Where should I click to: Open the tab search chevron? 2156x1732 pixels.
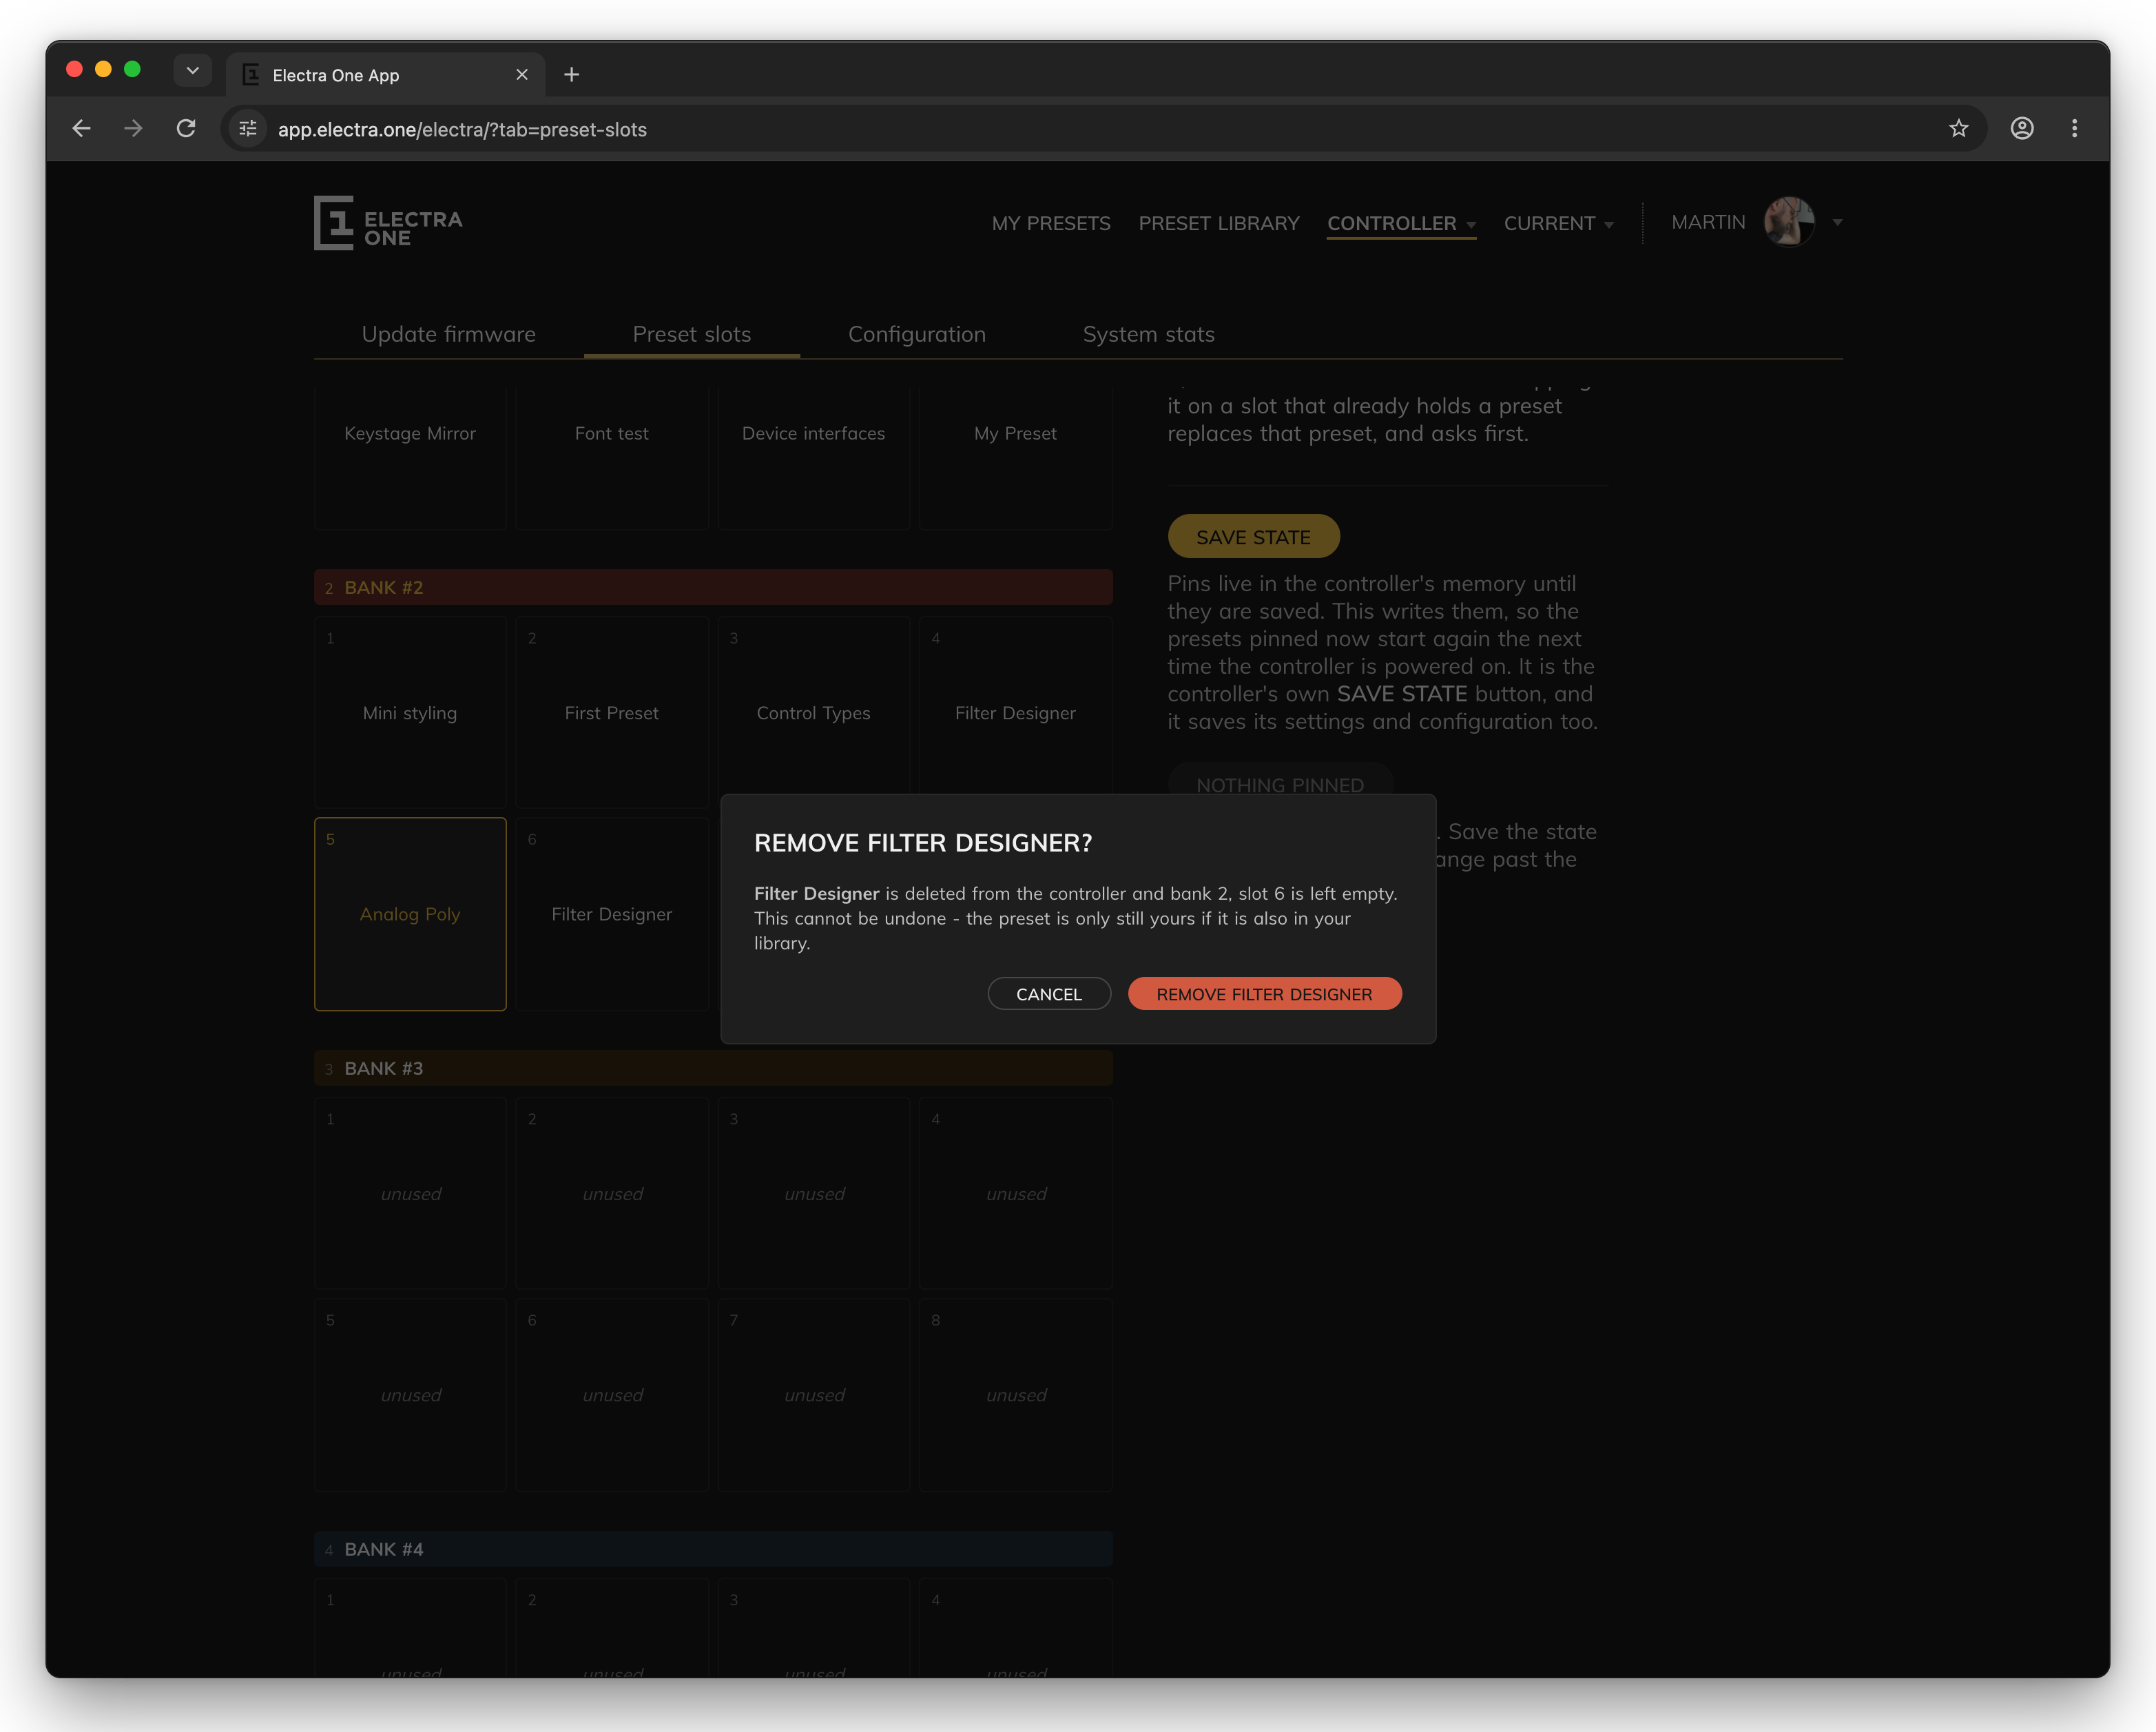point(193,70)
